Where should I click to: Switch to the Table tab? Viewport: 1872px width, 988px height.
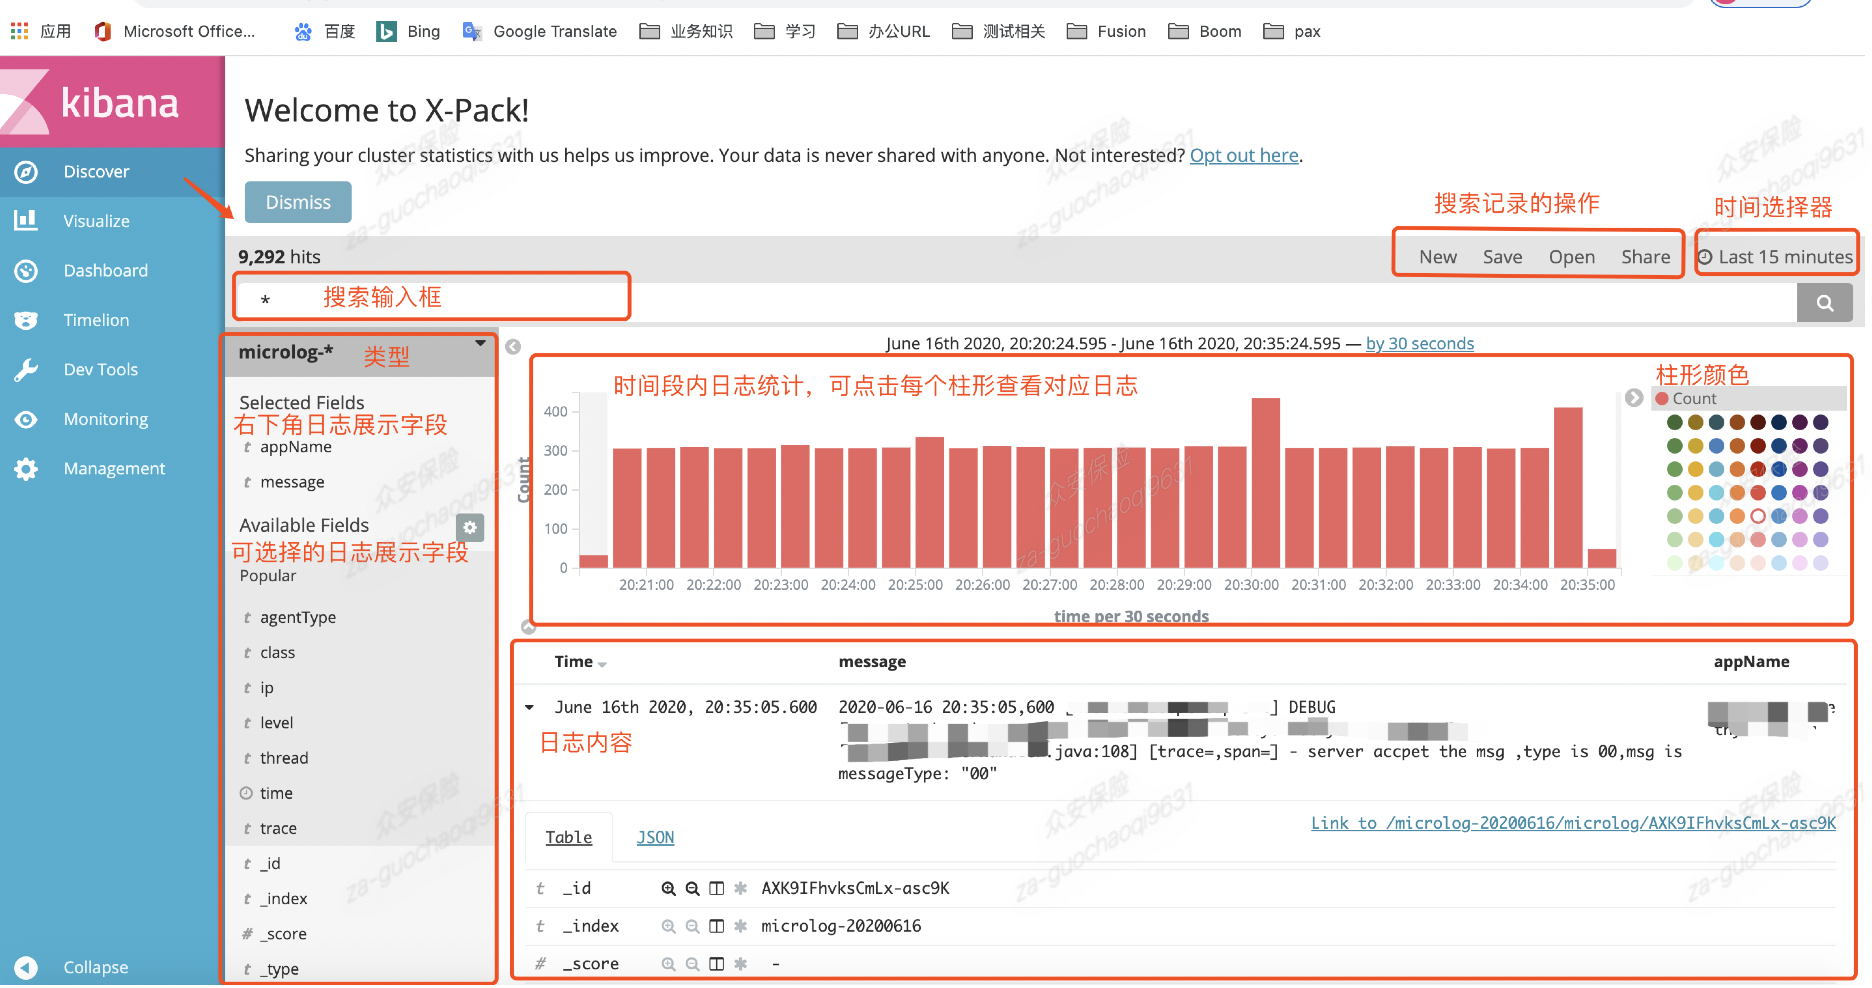click(x=568, y=838)
